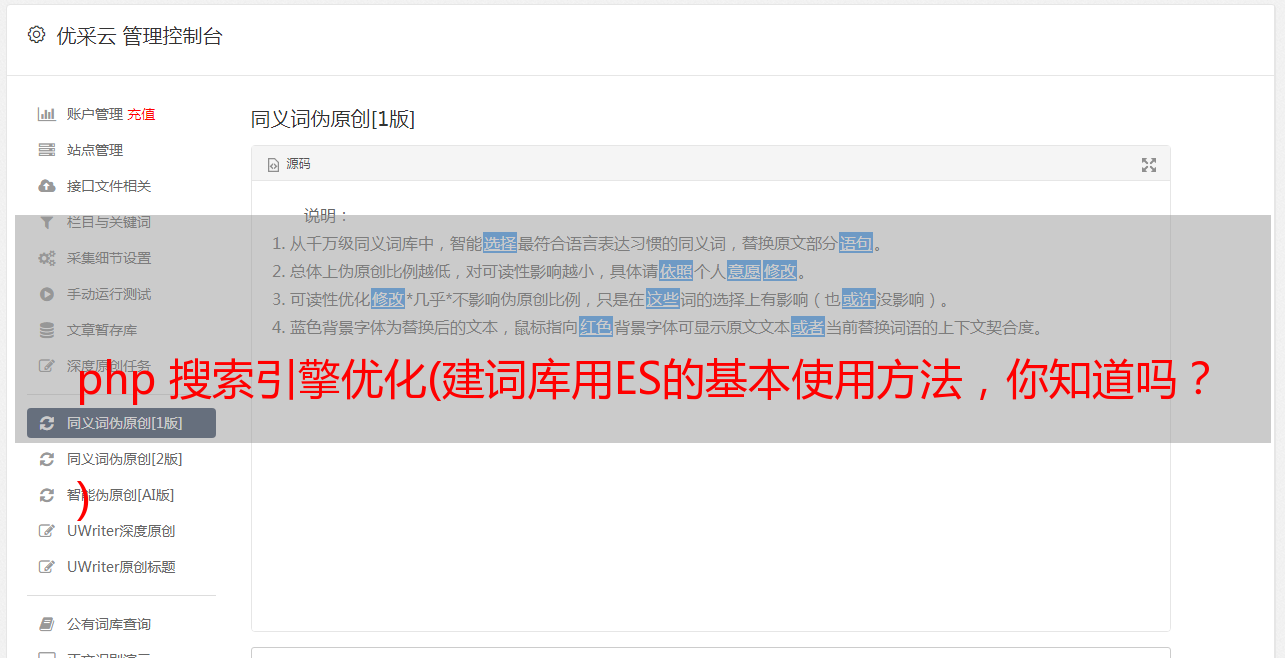Open UWriter原创标题 from sidebar
Viewport: 1285px width, 658px height.
point(121,567)
